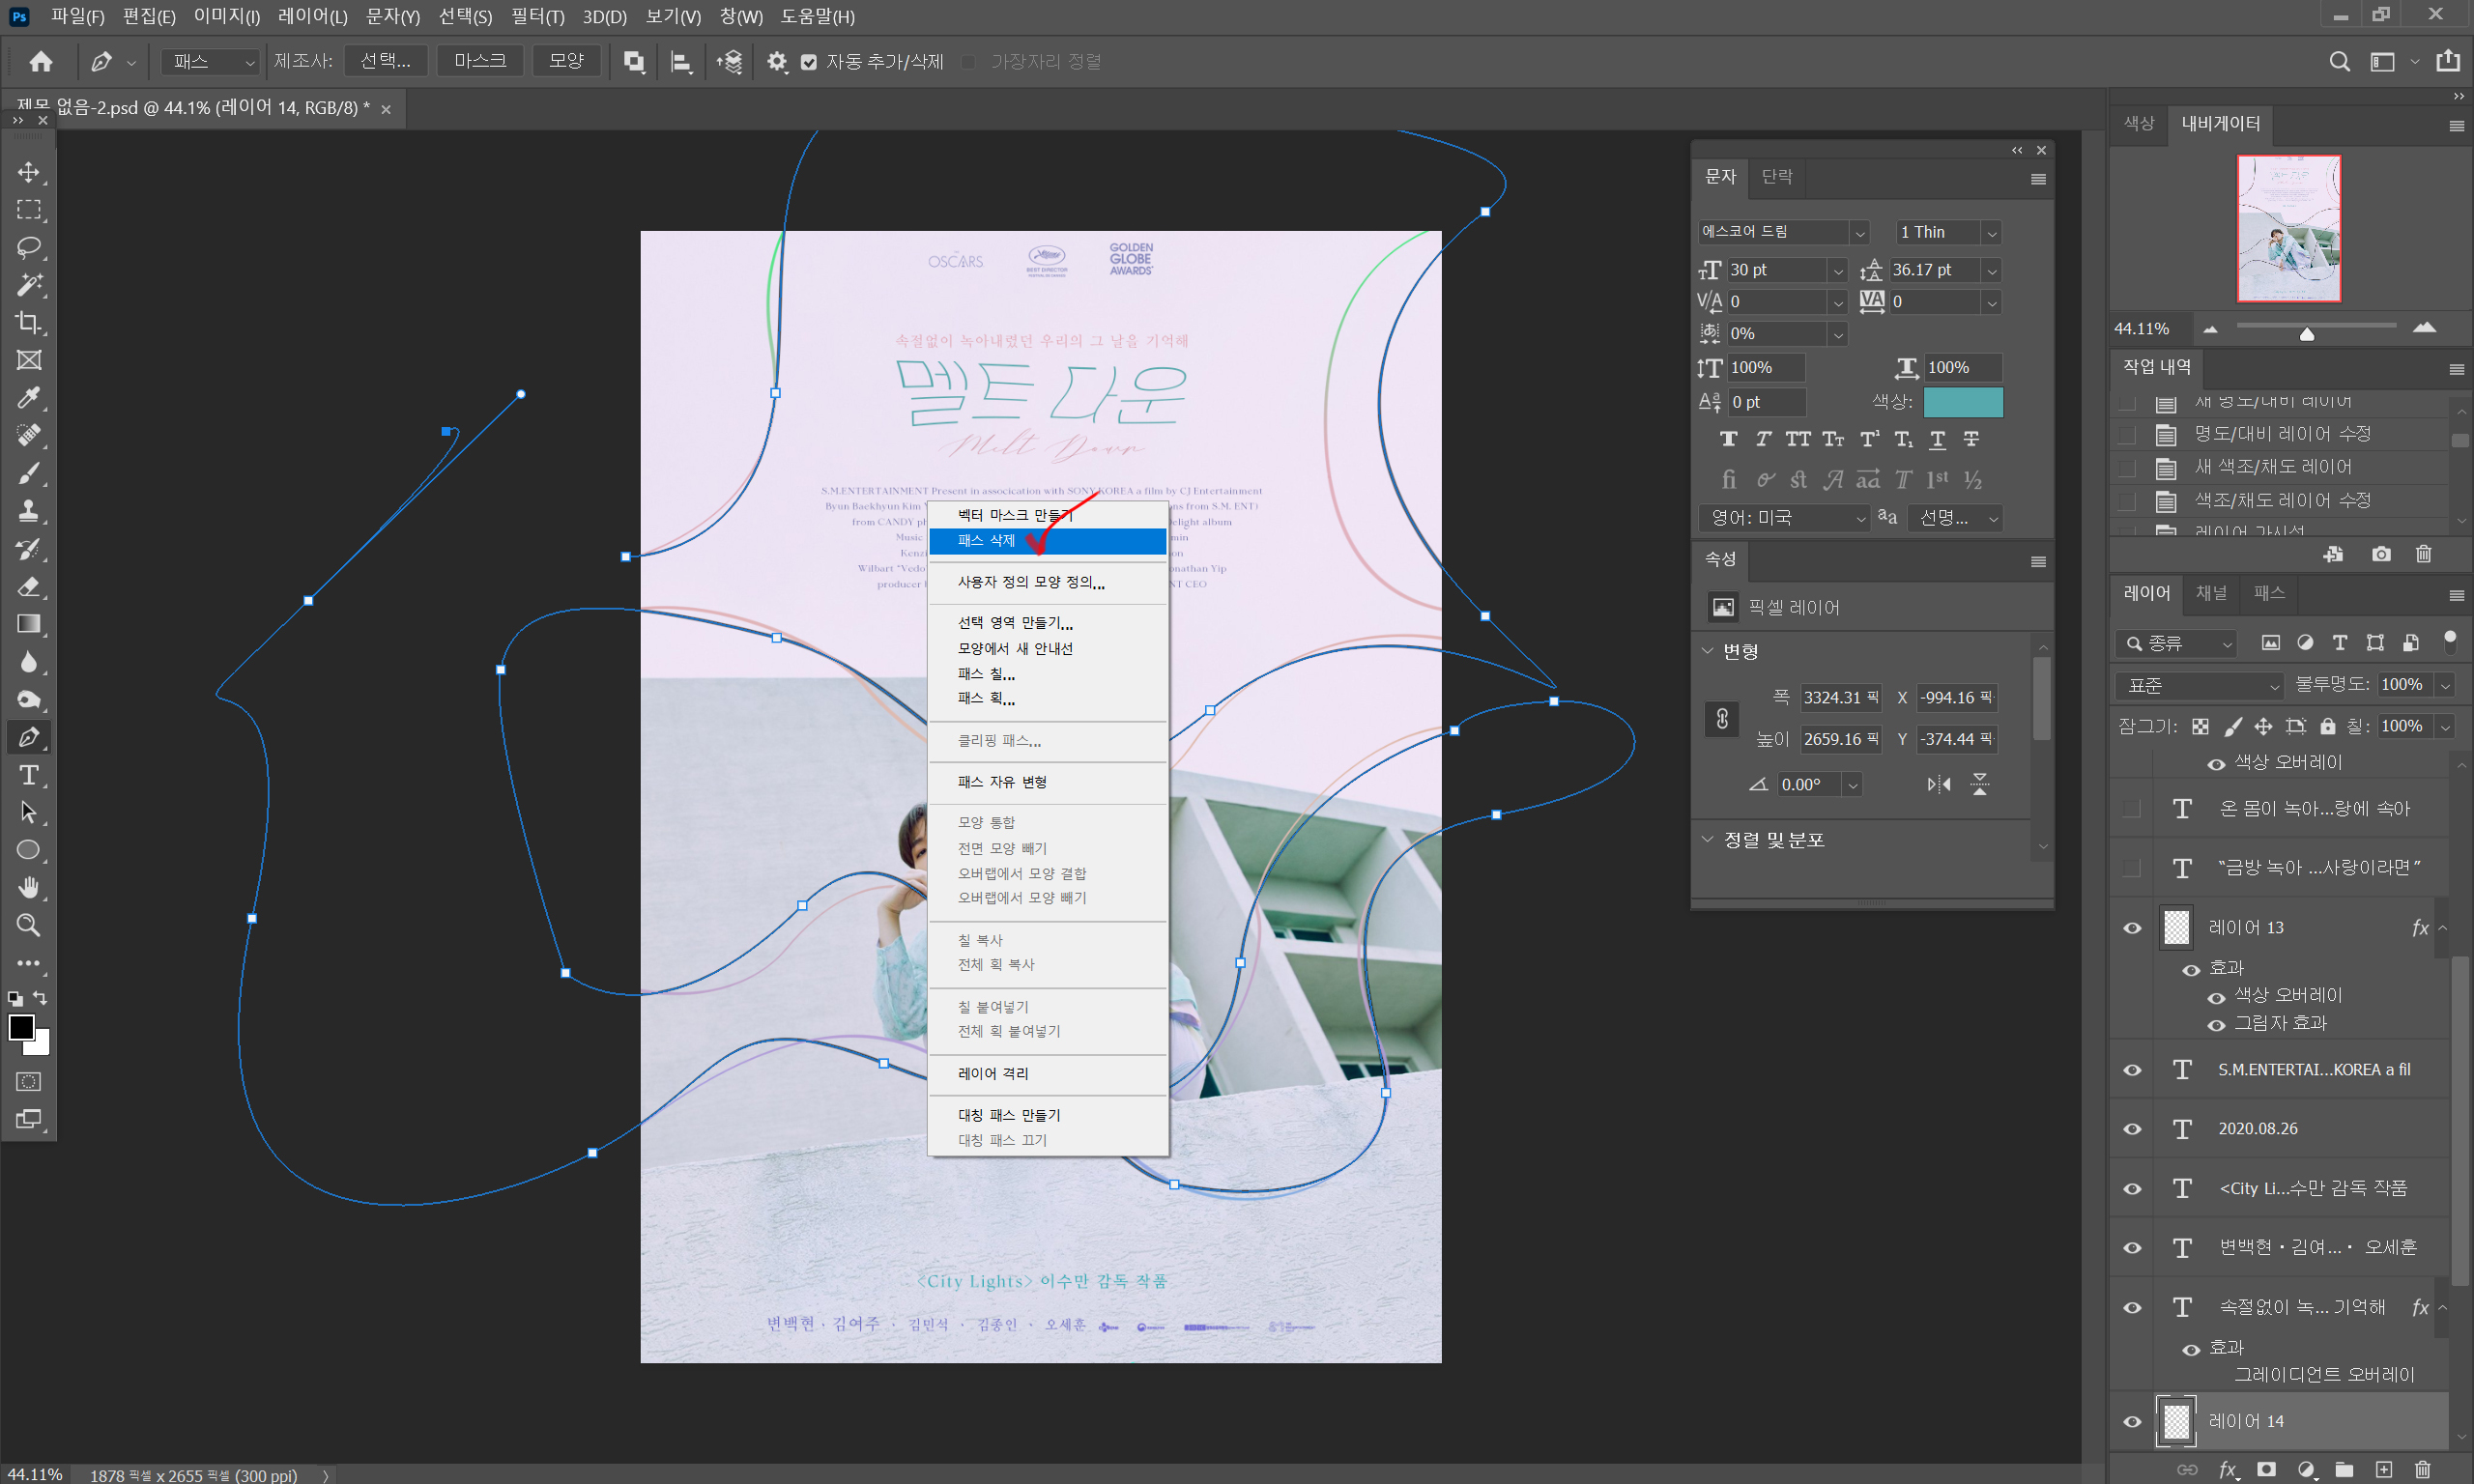Show the 온 몸이 녹아 text layer
This screenshot has height=1484, width=2474.
(2132, 808)
